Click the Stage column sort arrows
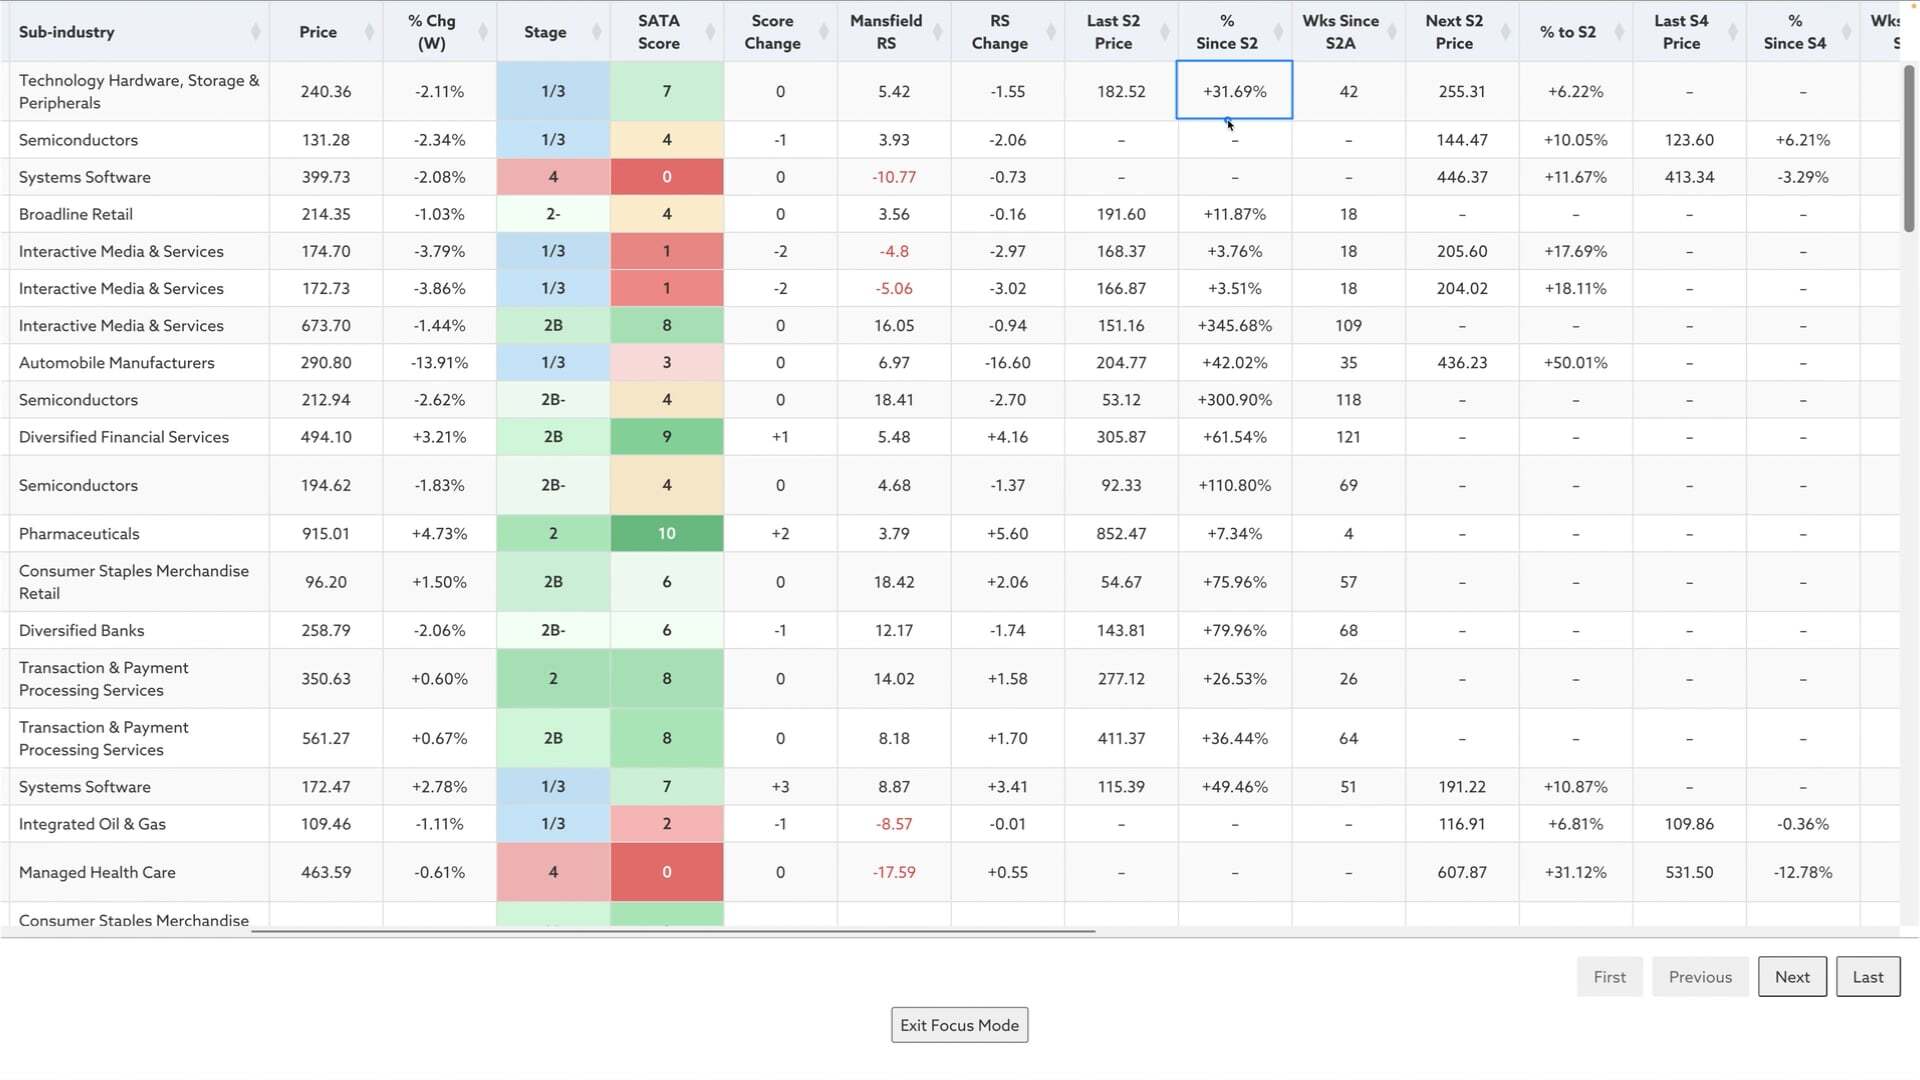Image resolution: width=1920 pixels, height=1080 pixels. point(597,32)
